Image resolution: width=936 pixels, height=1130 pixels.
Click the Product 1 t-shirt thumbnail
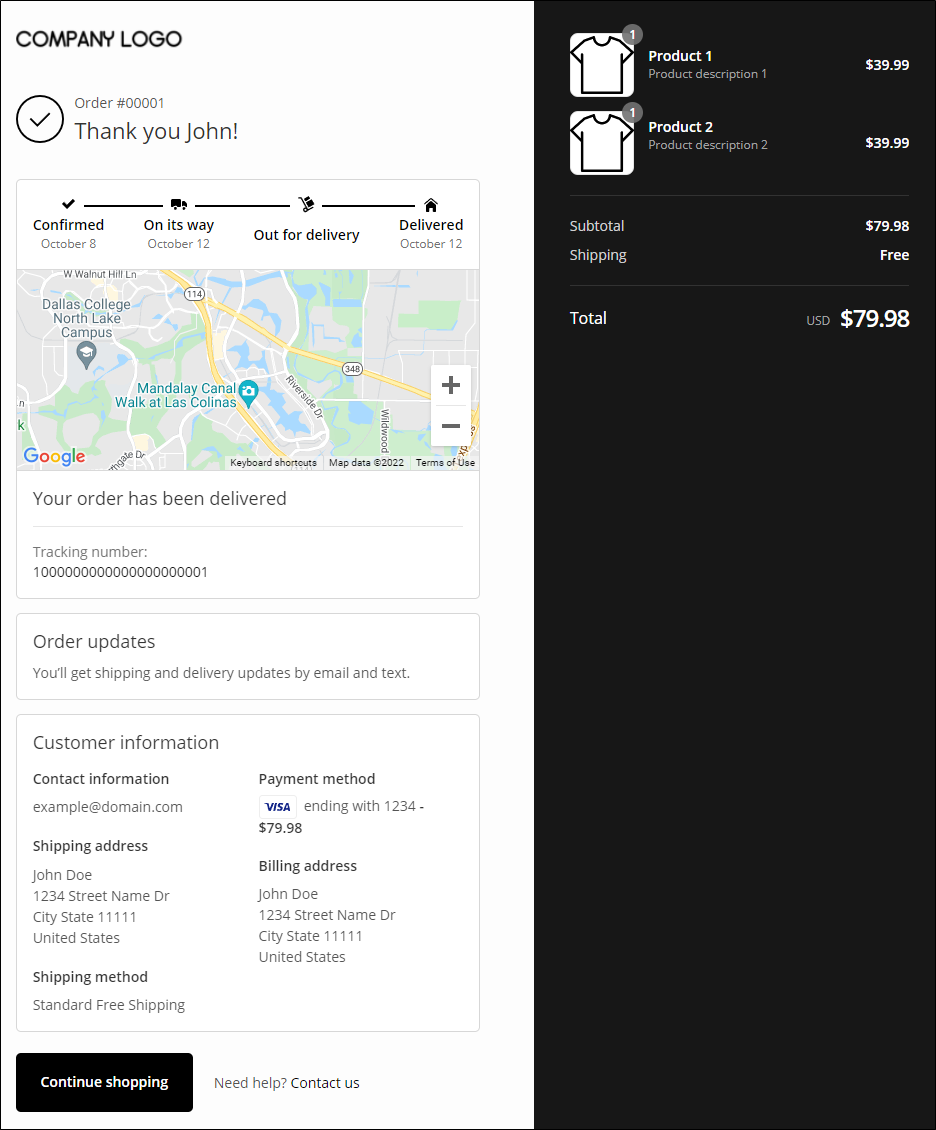click(x=602, y=65)
